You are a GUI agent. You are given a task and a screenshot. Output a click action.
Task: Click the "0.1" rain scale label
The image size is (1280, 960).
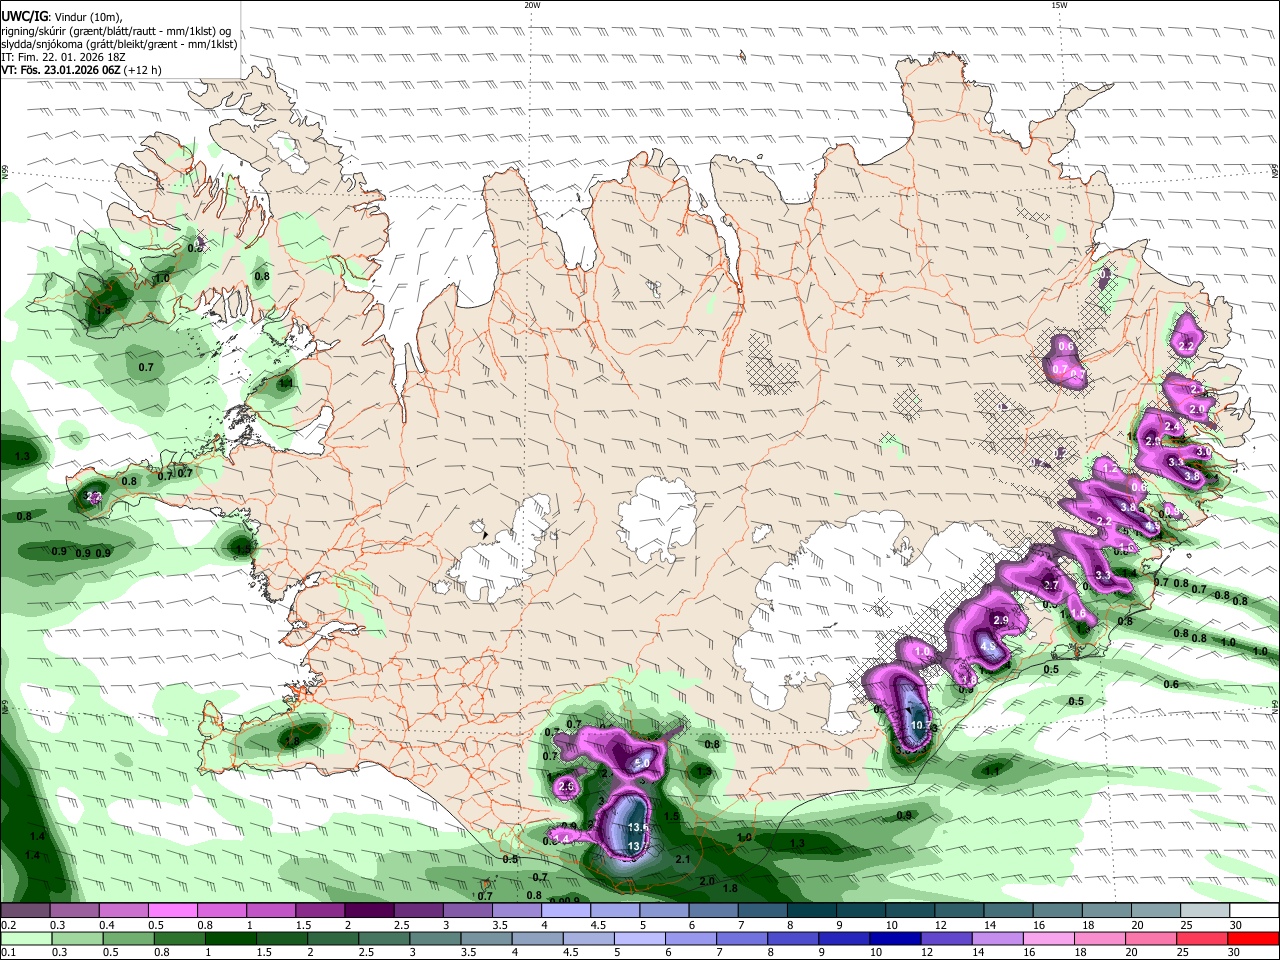7,953
